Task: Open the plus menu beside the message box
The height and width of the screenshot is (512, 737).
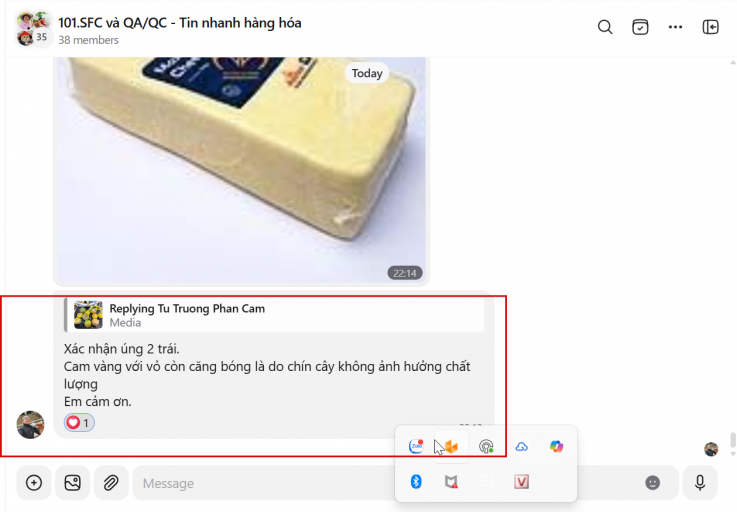Action: (x=34, y=483)
